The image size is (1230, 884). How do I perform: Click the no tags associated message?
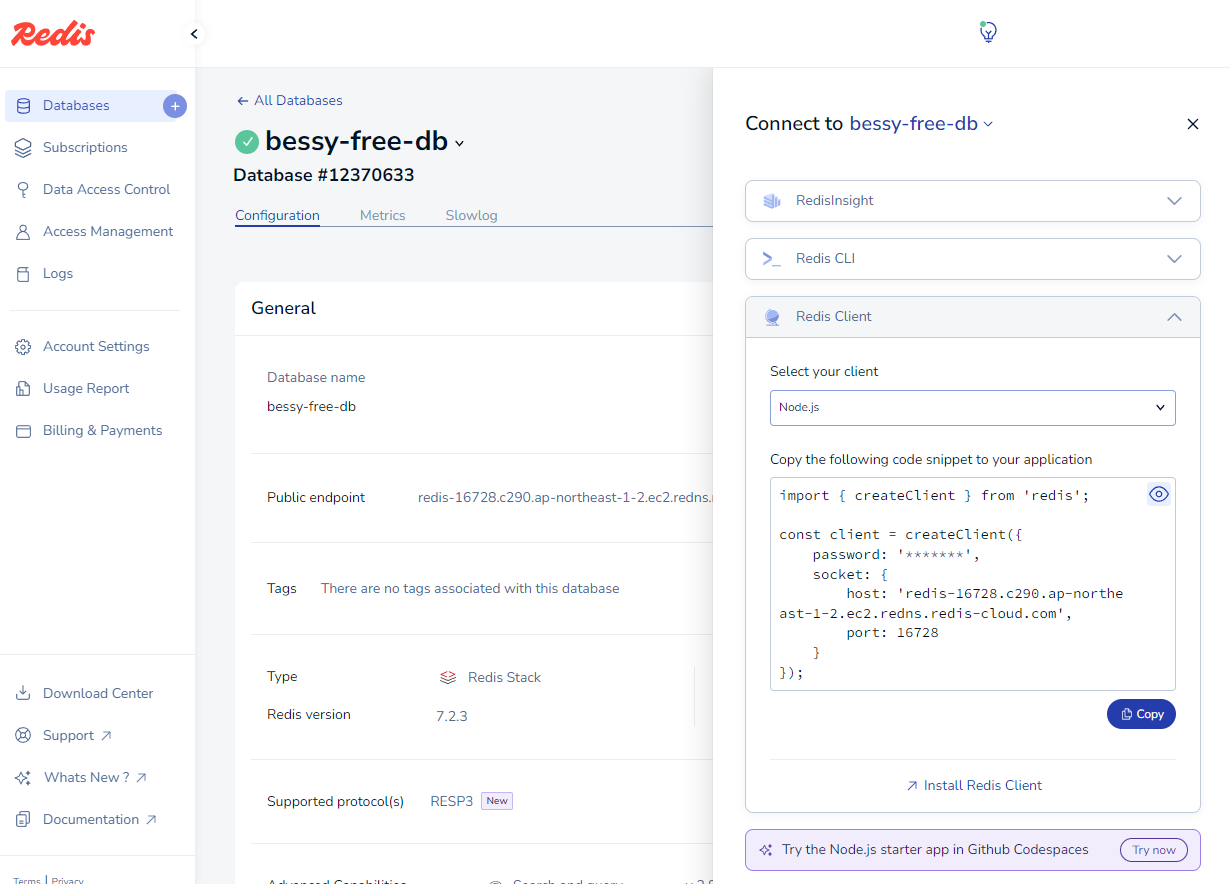click(x=470, y=588)
